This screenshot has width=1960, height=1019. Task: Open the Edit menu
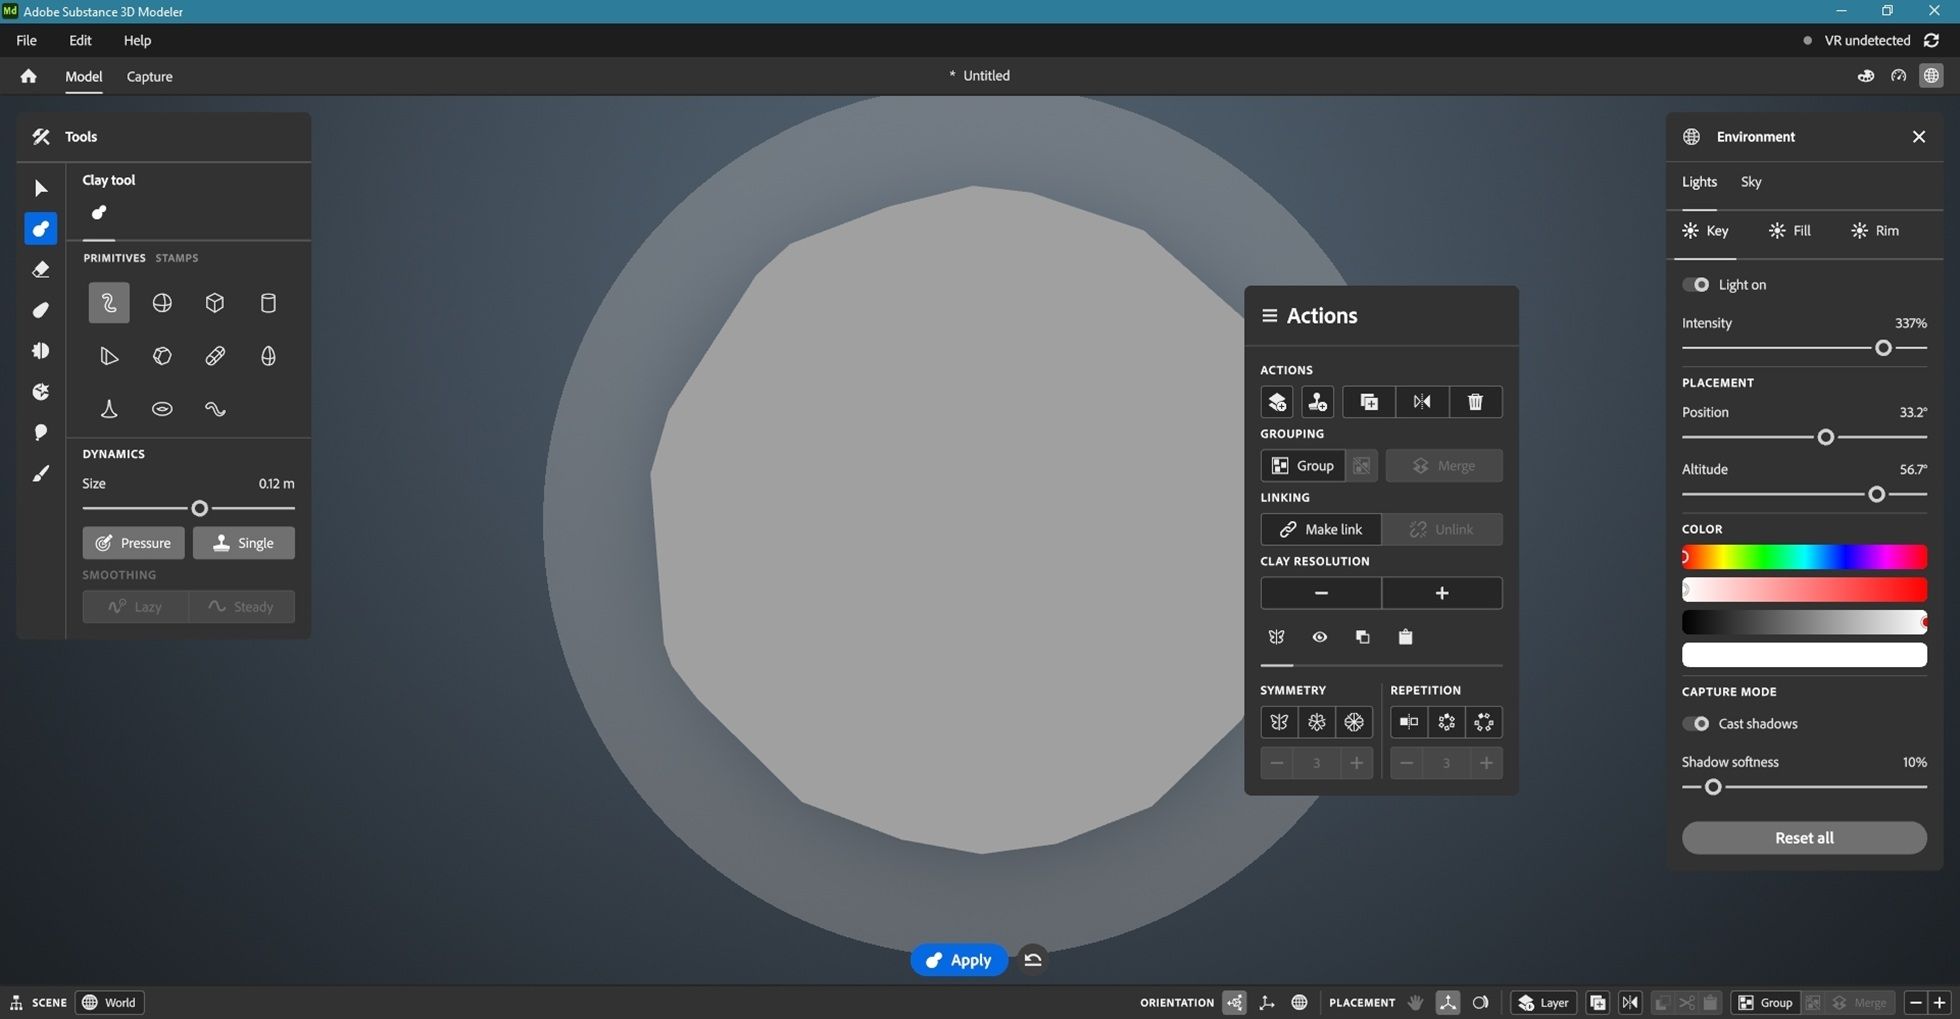tap(80, 40)
